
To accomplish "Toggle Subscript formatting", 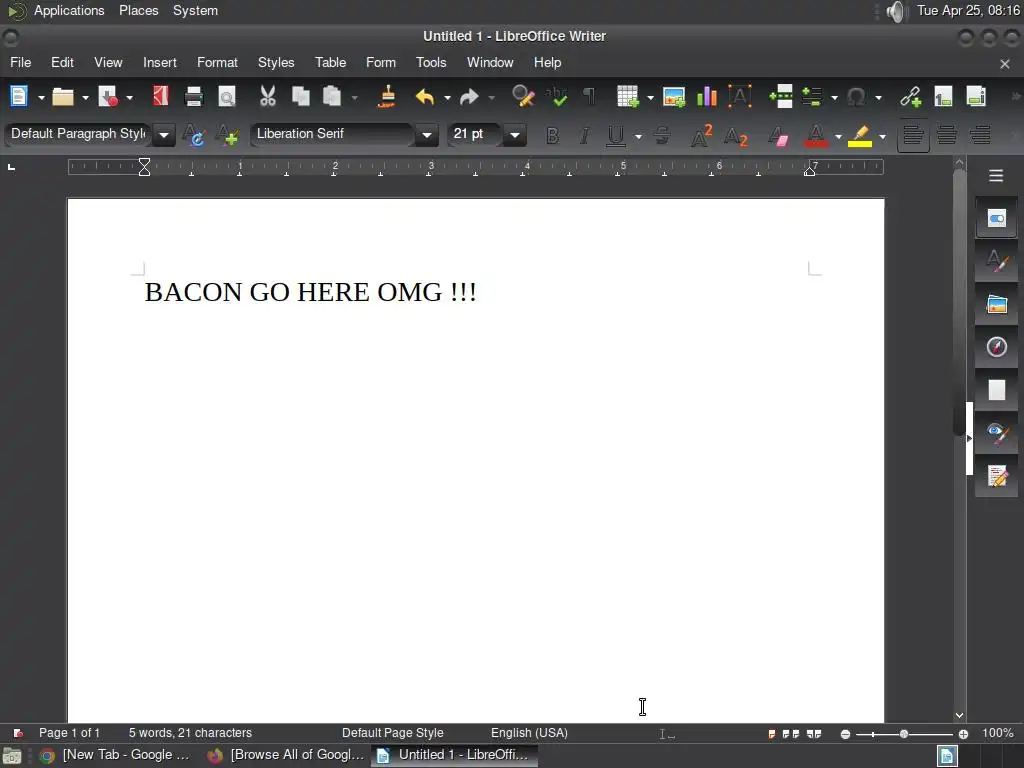I will (735, 136).
